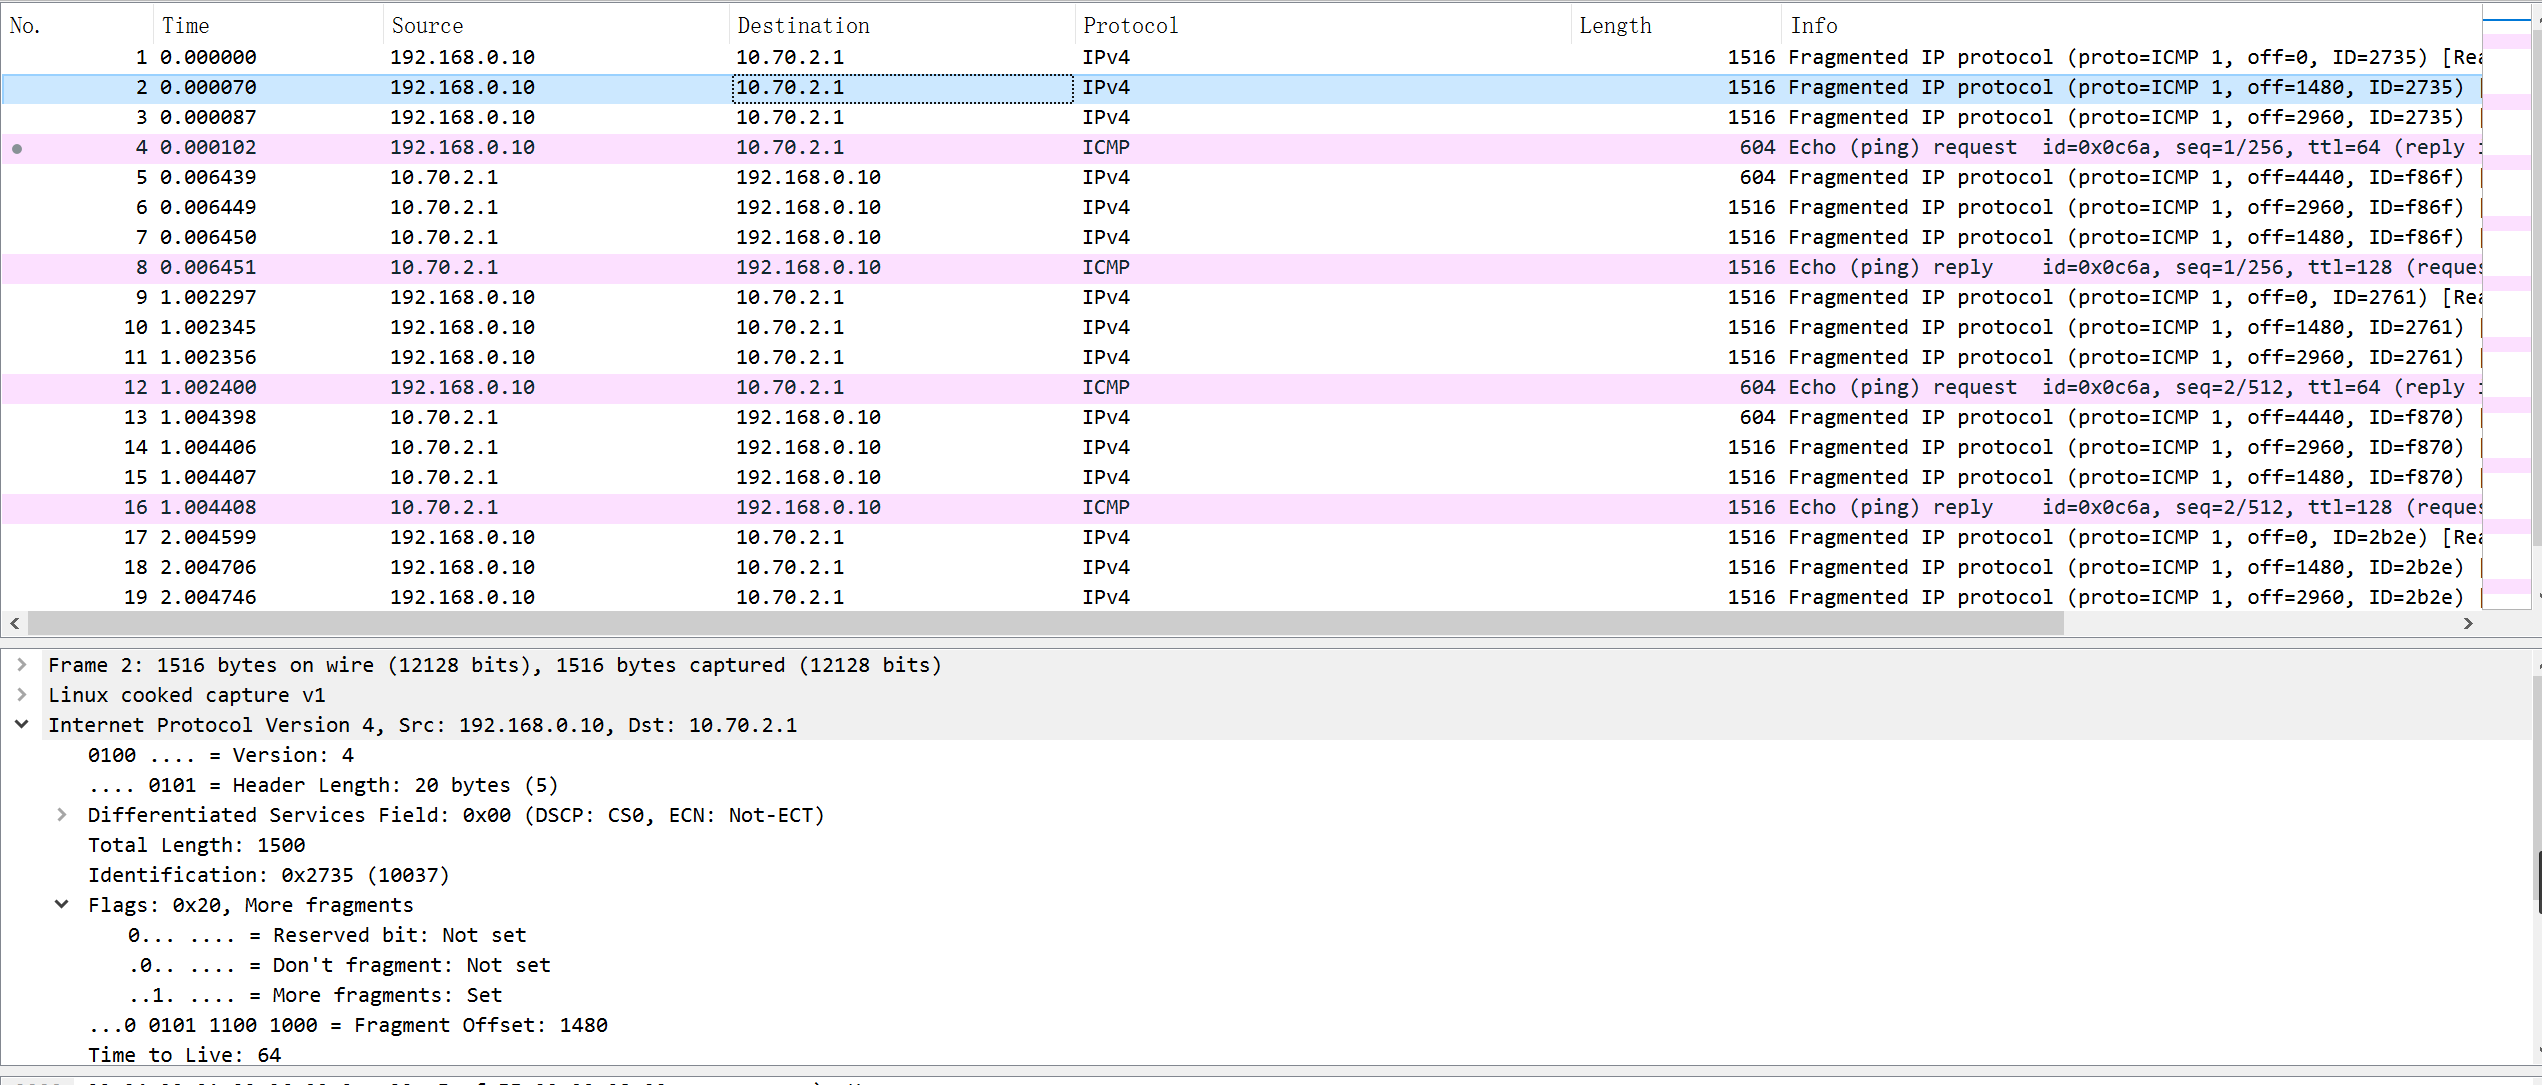Select the Total Length: 1500 field

tap(197, 845)
